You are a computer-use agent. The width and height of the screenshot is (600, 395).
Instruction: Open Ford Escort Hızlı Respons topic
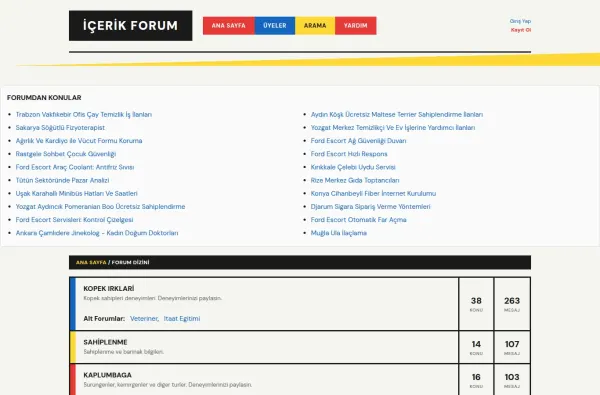tap(349, 154)
